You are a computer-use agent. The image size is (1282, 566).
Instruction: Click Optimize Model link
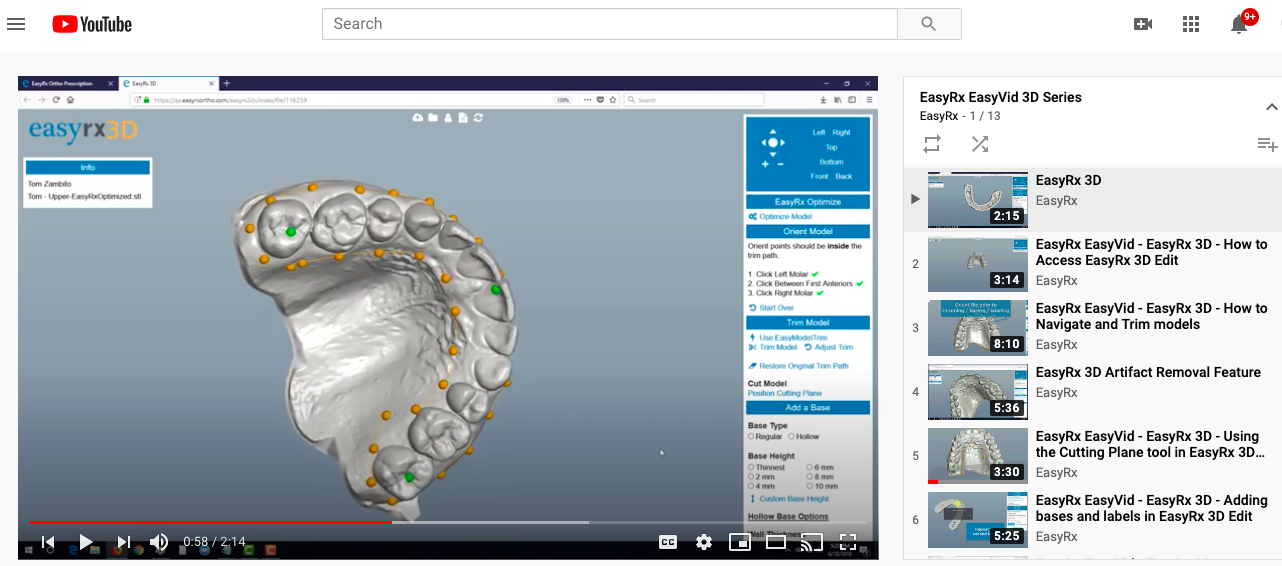780,217
